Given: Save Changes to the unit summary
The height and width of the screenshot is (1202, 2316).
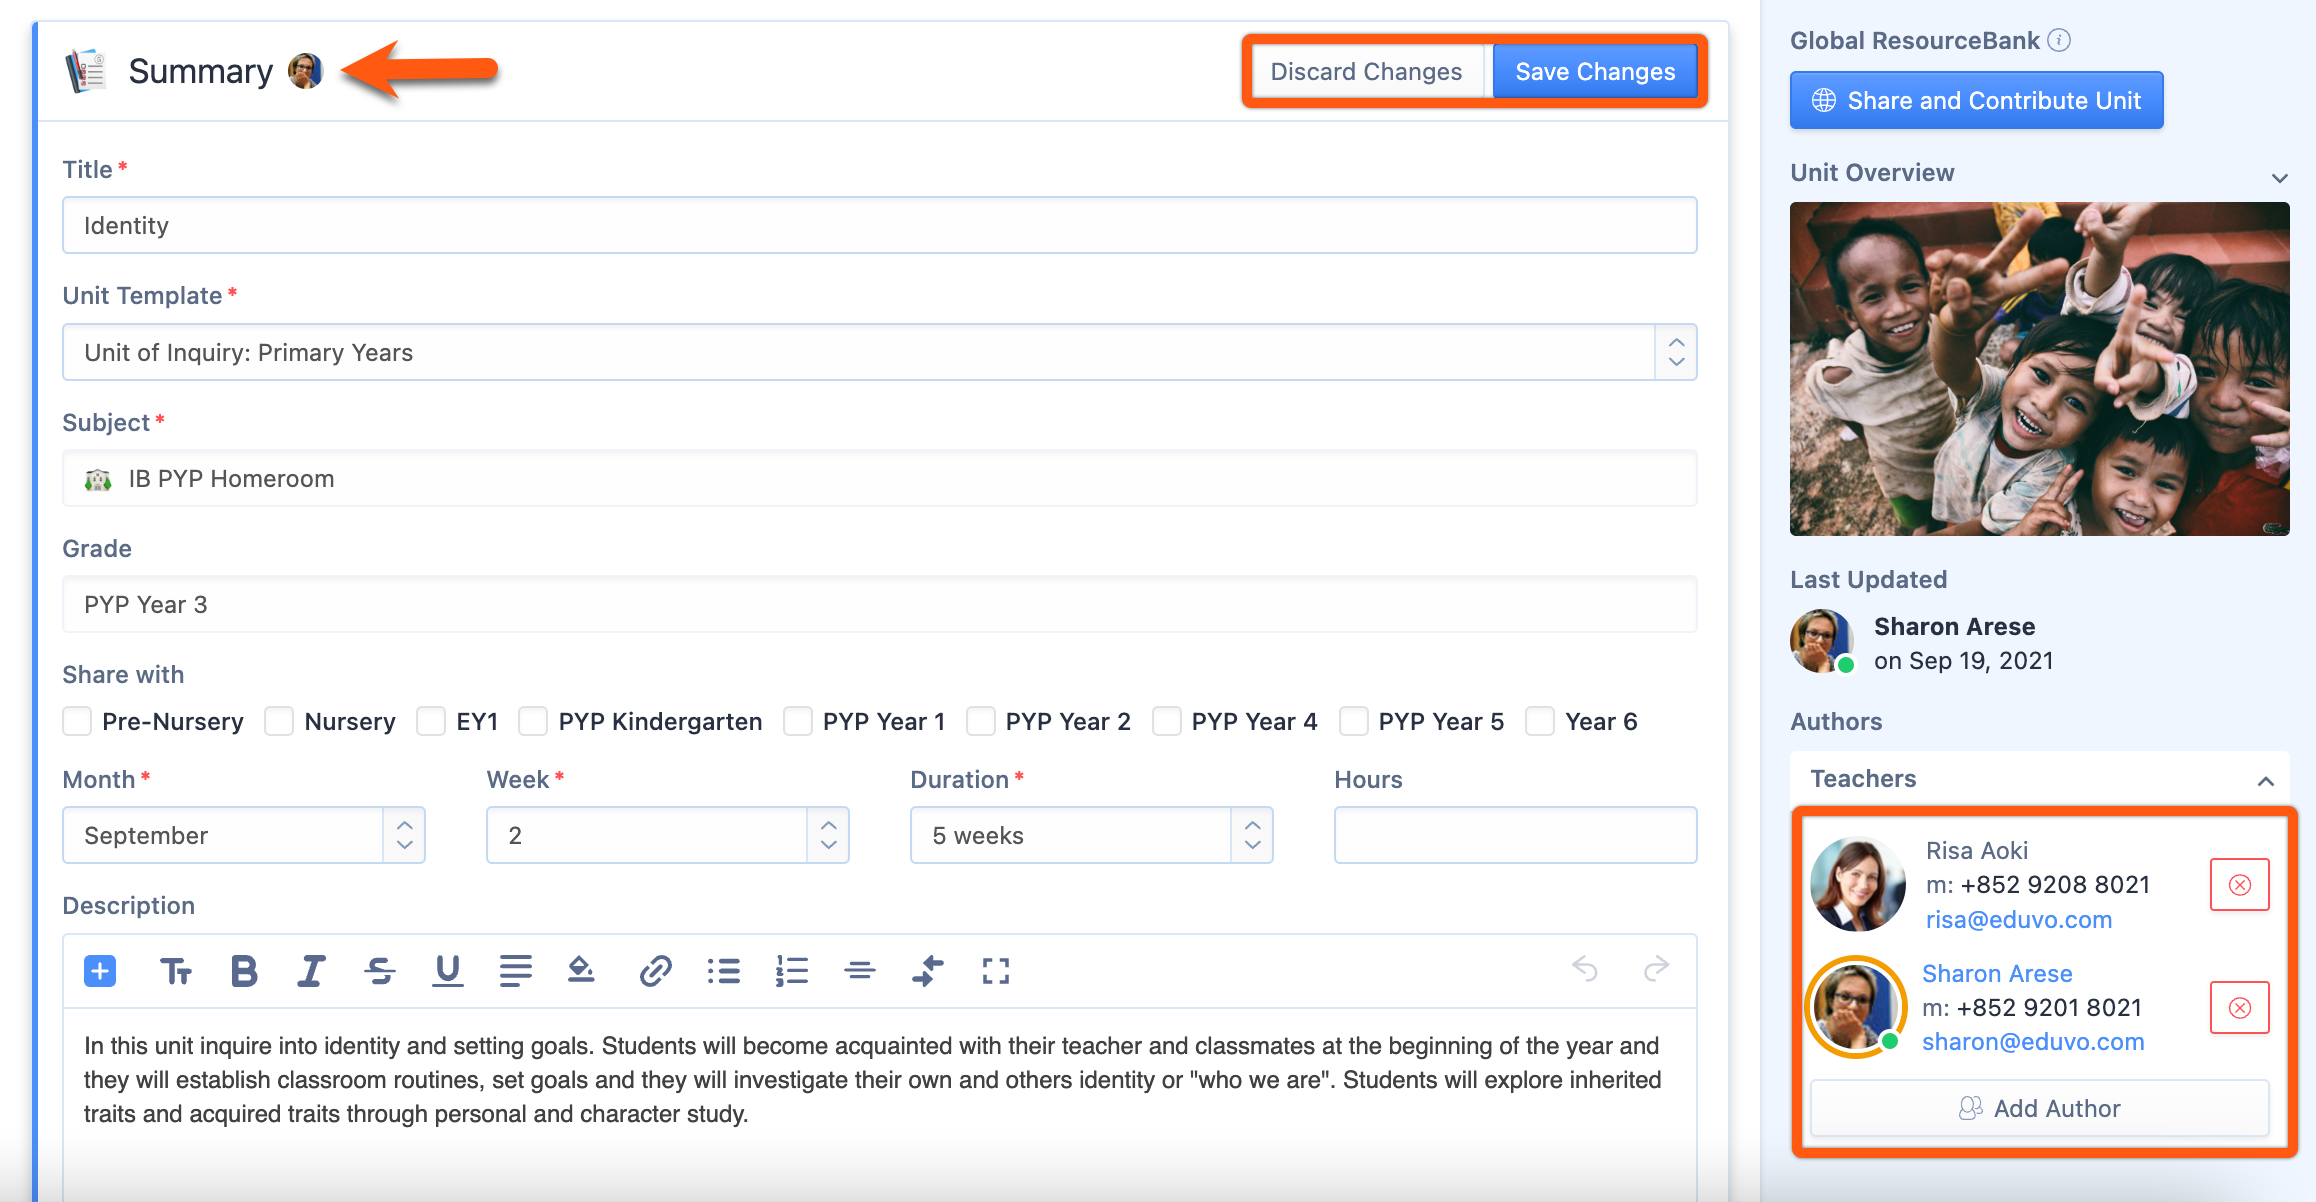Looking at the screenshot, I should [1595, 72].
